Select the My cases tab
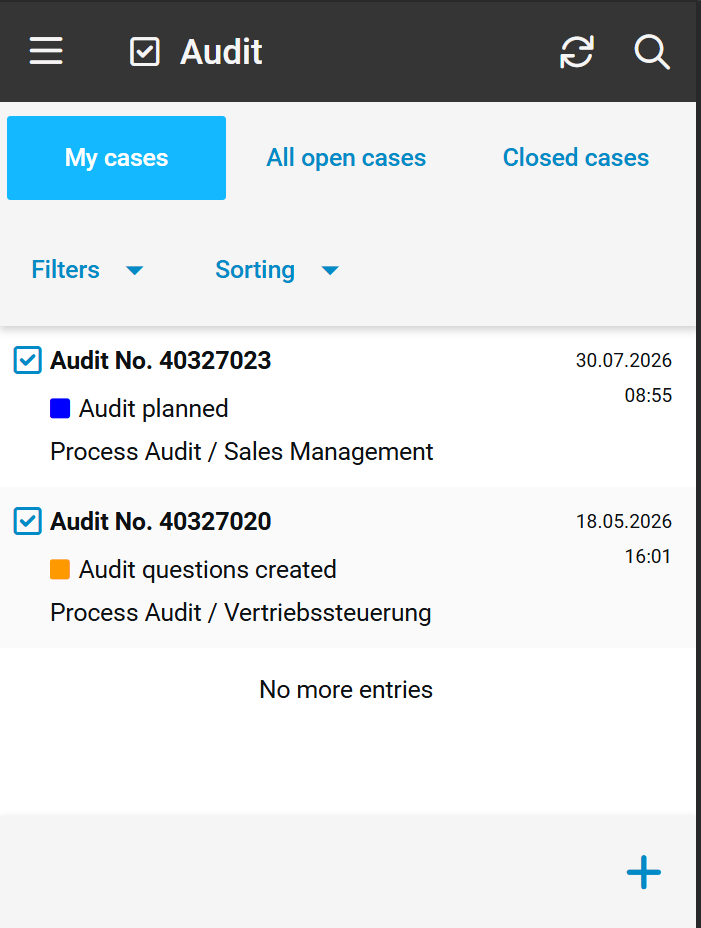Viewport: 701px width, 928px height. click(x=117, y=158)
